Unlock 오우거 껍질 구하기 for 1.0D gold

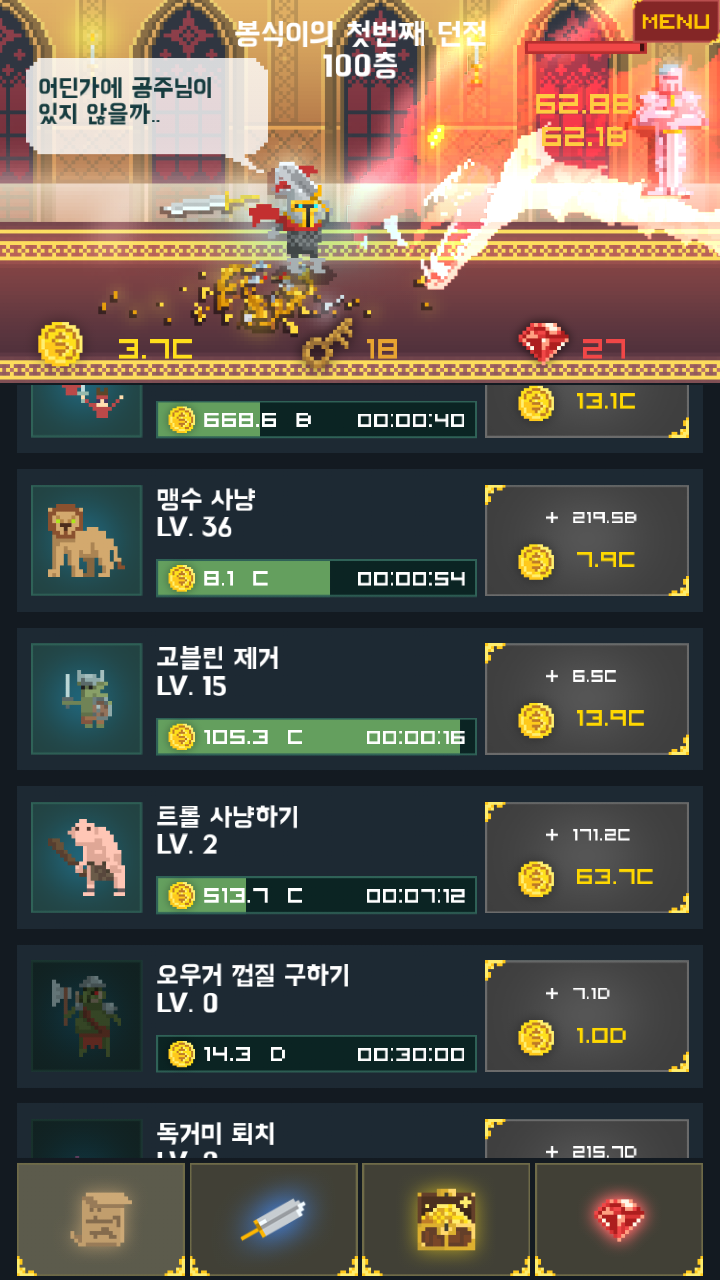587,1016
